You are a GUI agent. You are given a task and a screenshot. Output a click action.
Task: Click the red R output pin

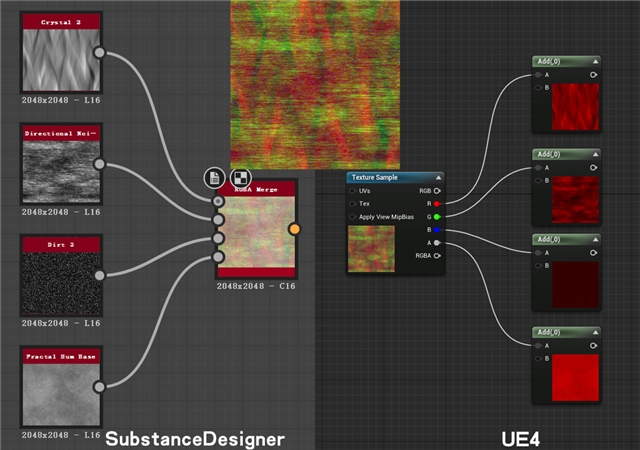click(437, 203)
